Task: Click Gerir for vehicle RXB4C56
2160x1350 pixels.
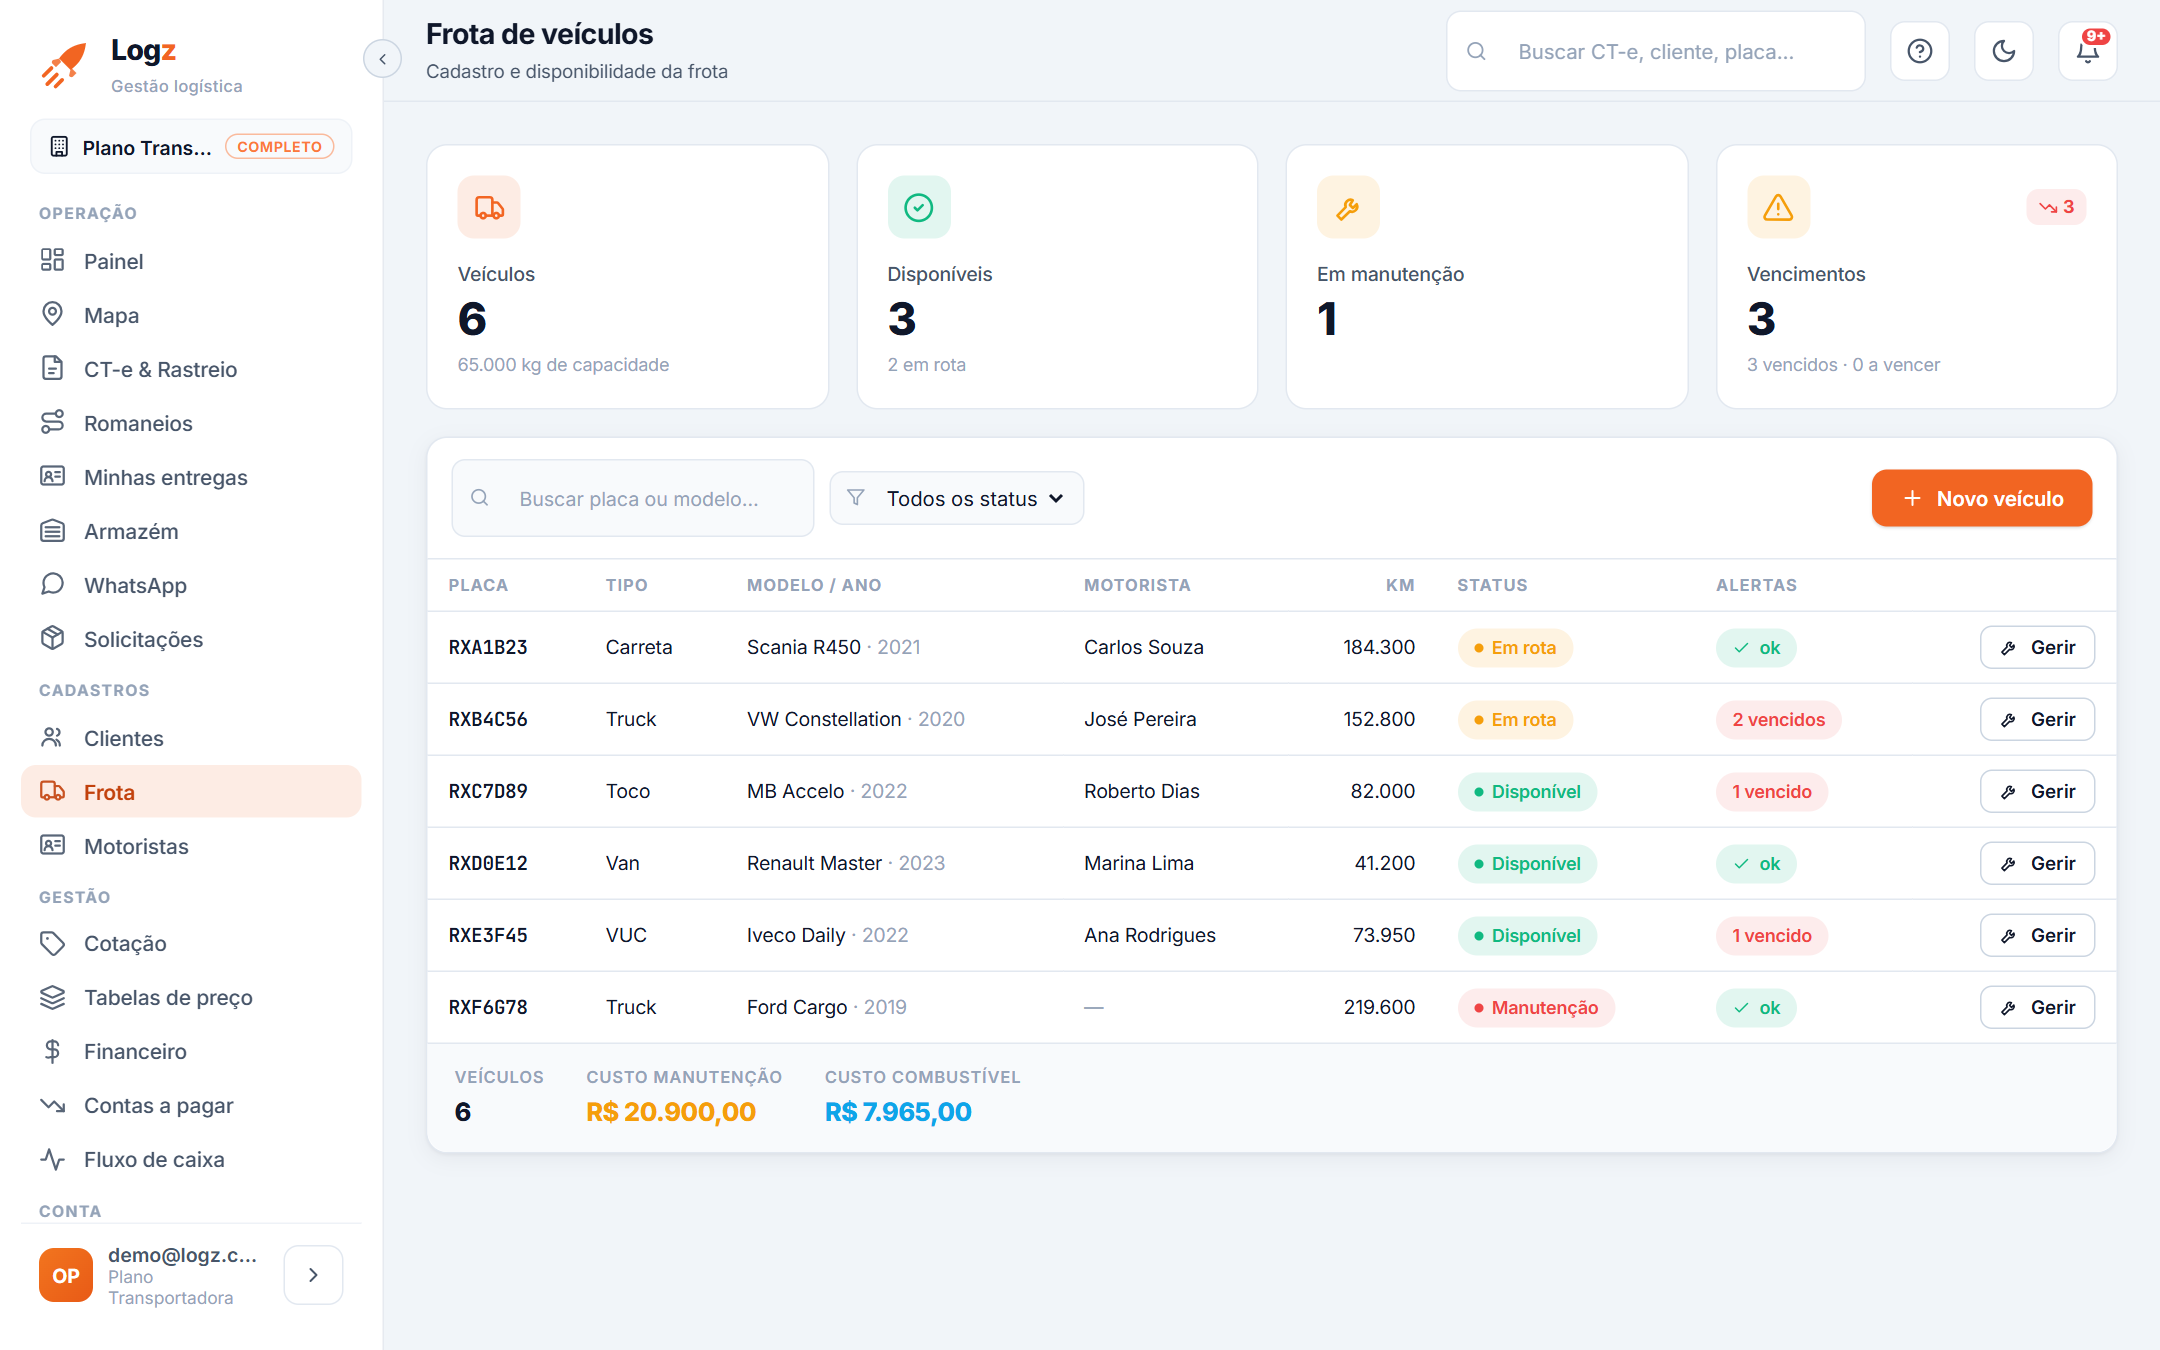Action: pyautogui.click(x=2037, y=719)
